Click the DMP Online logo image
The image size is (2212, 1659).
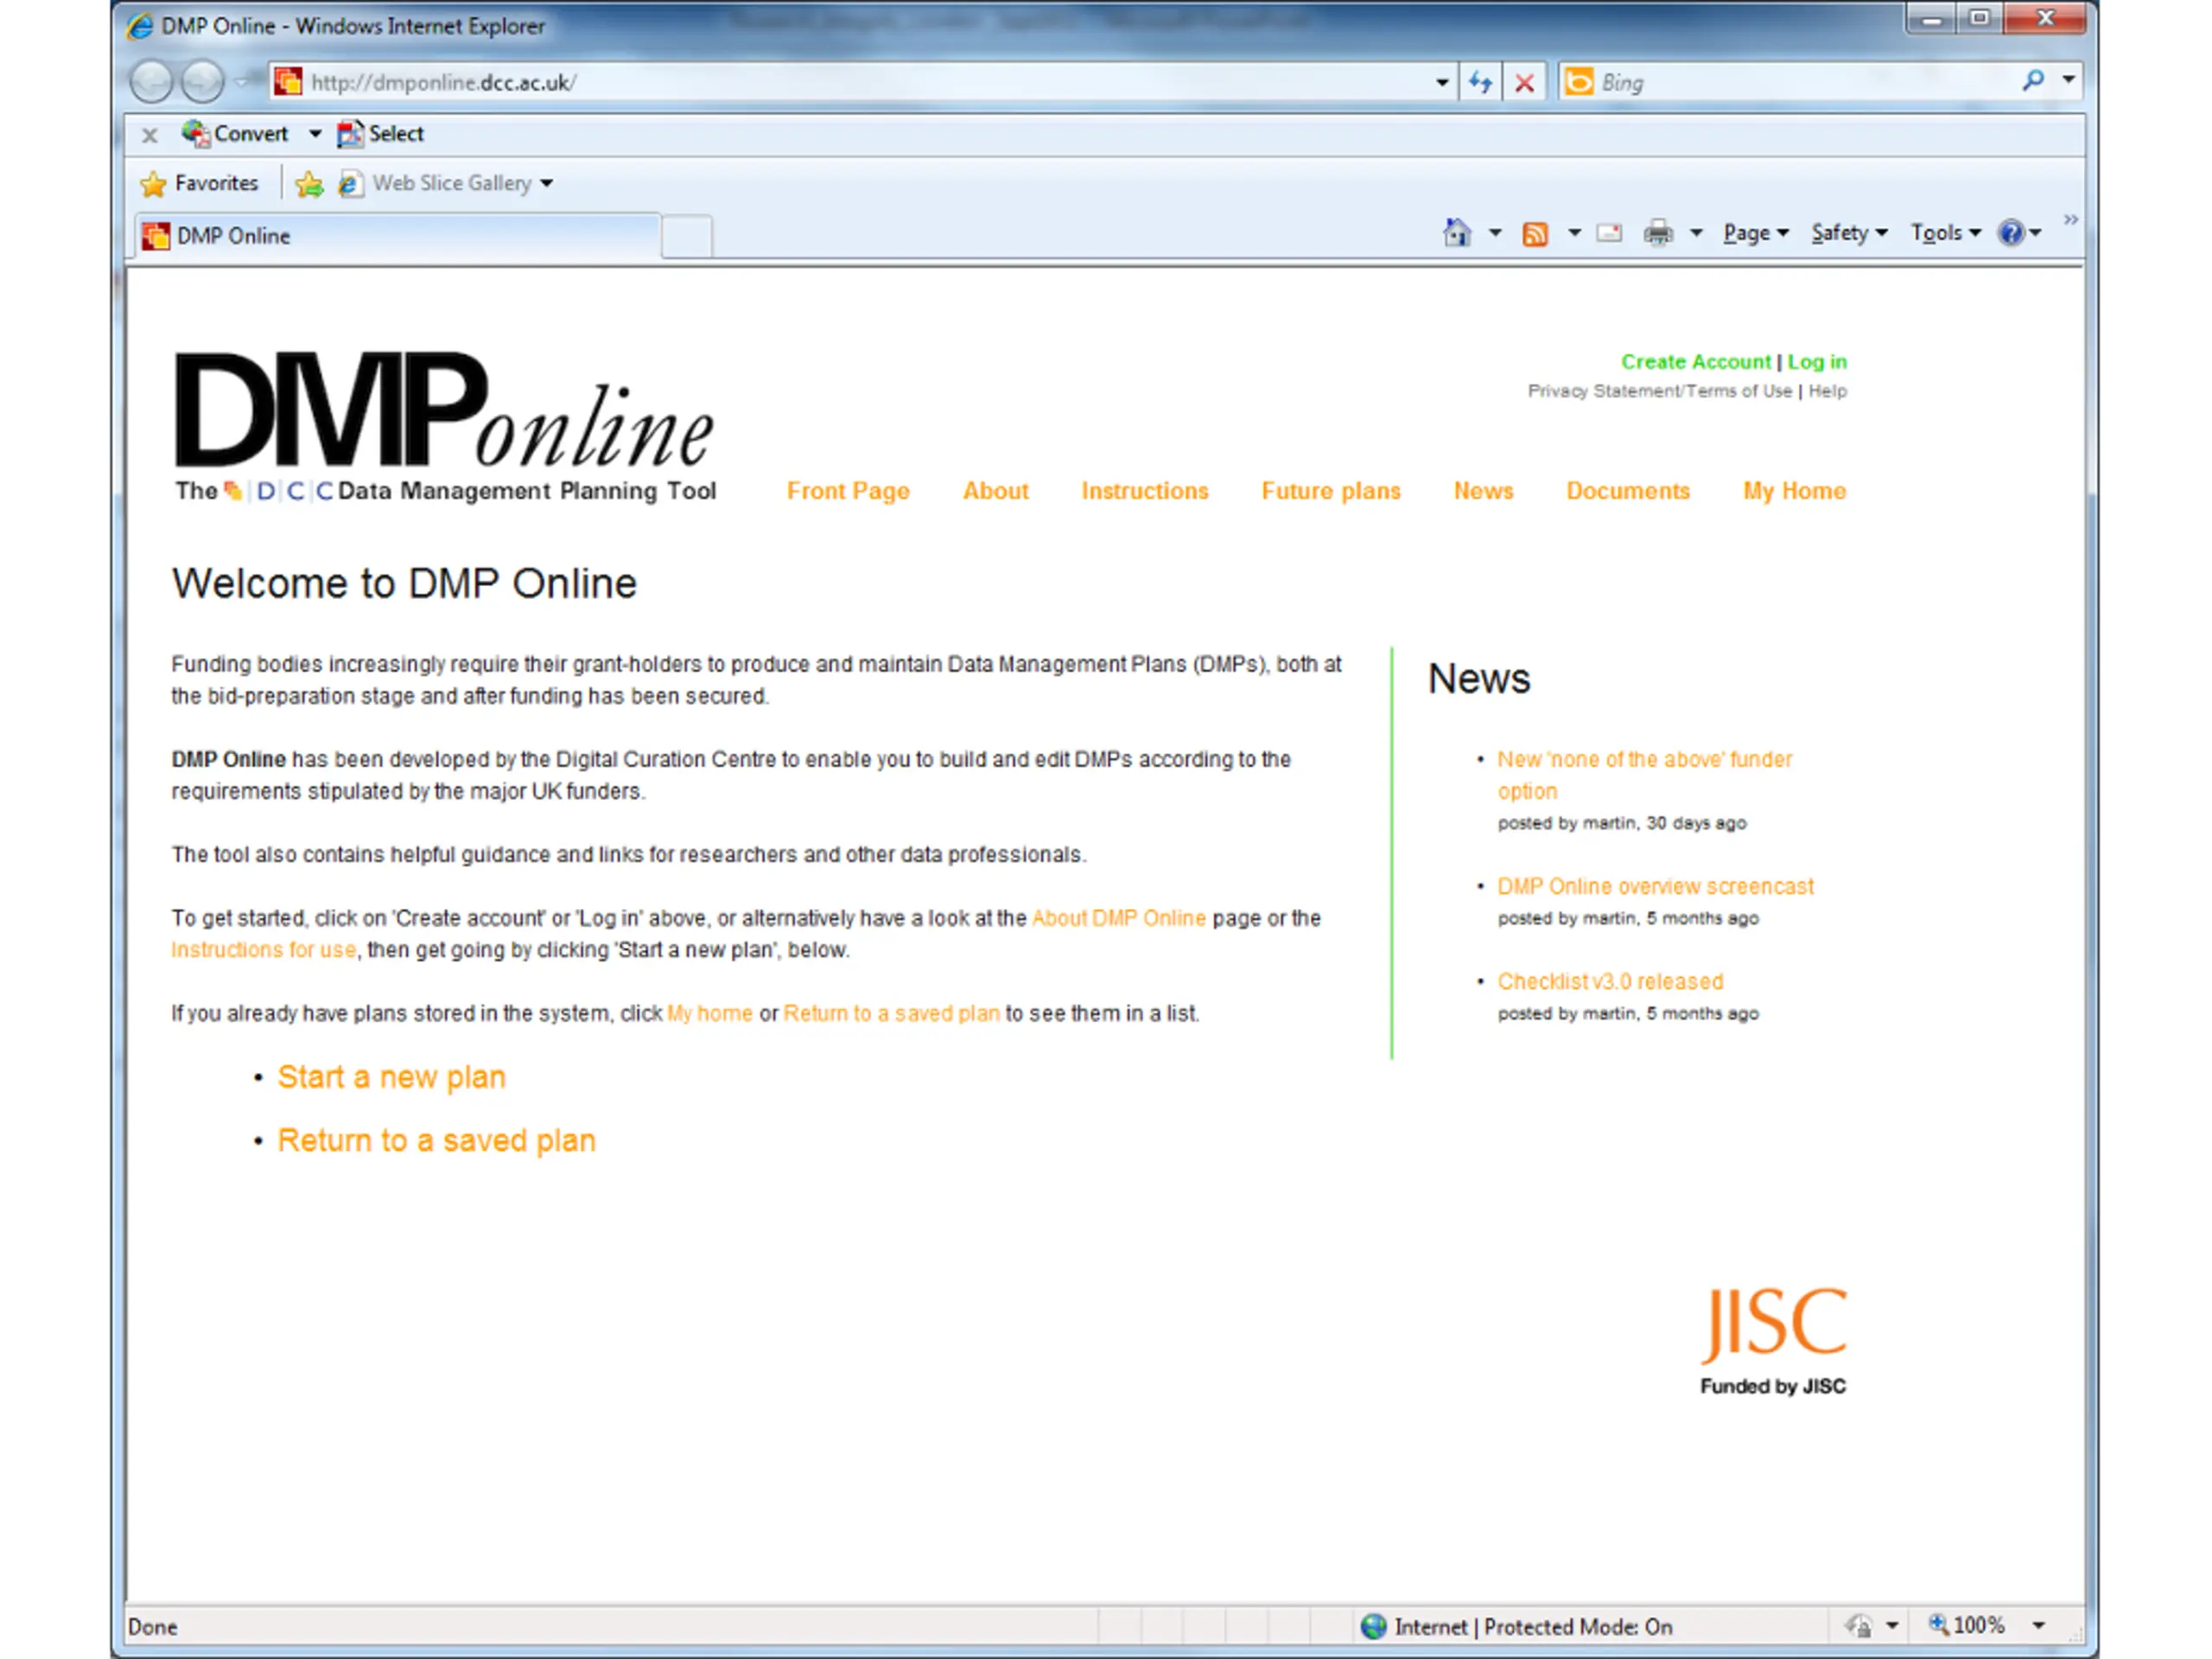click(445, 425)
